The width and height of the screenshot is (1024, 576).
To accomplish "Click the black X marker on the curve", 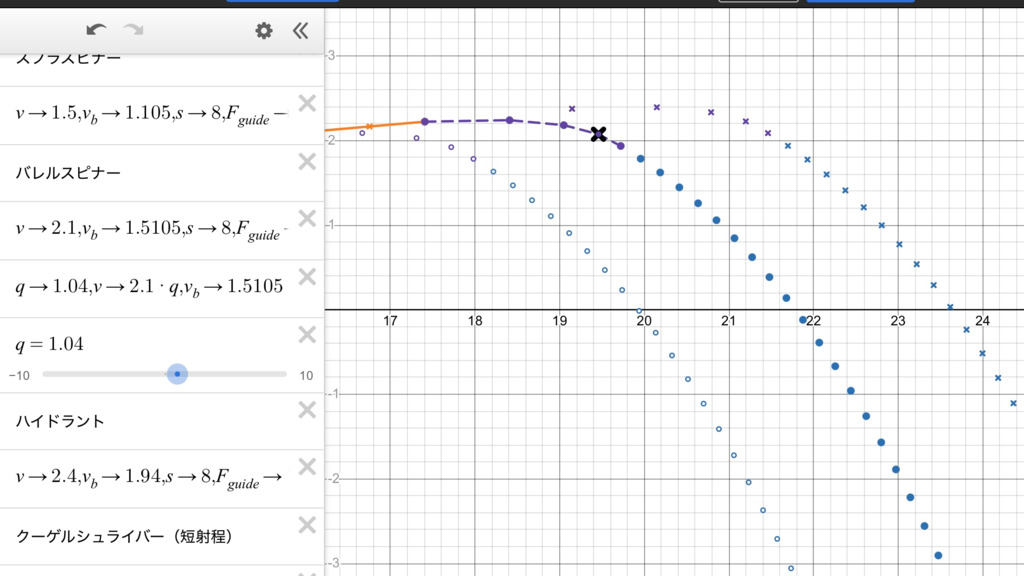I will click(598, 134).
